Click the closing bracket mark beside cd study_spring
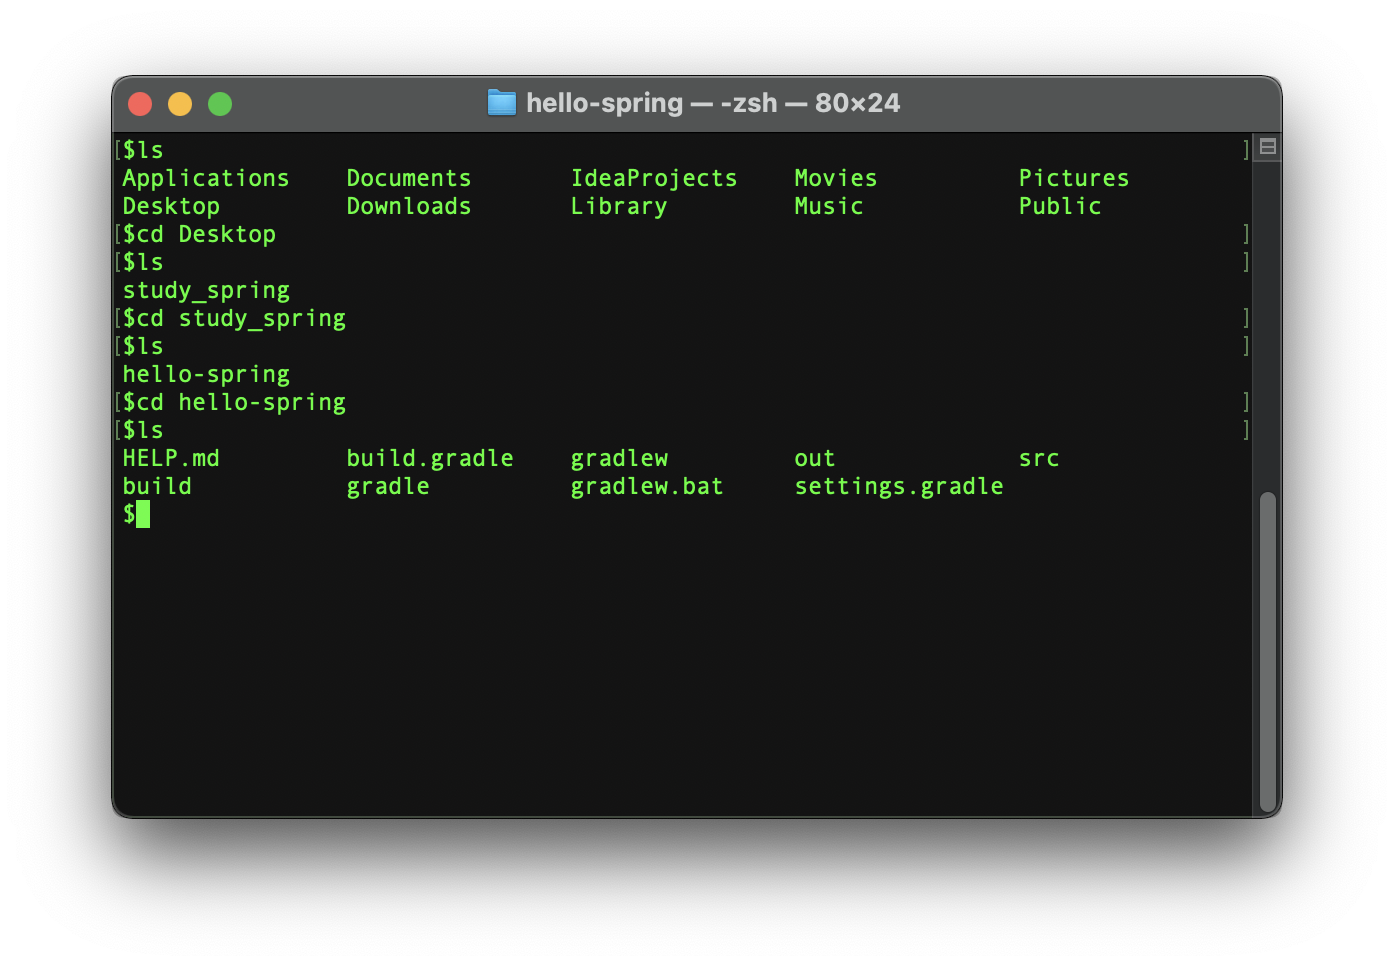Viewport: 1394px width, 966px height. point(1245,317)
